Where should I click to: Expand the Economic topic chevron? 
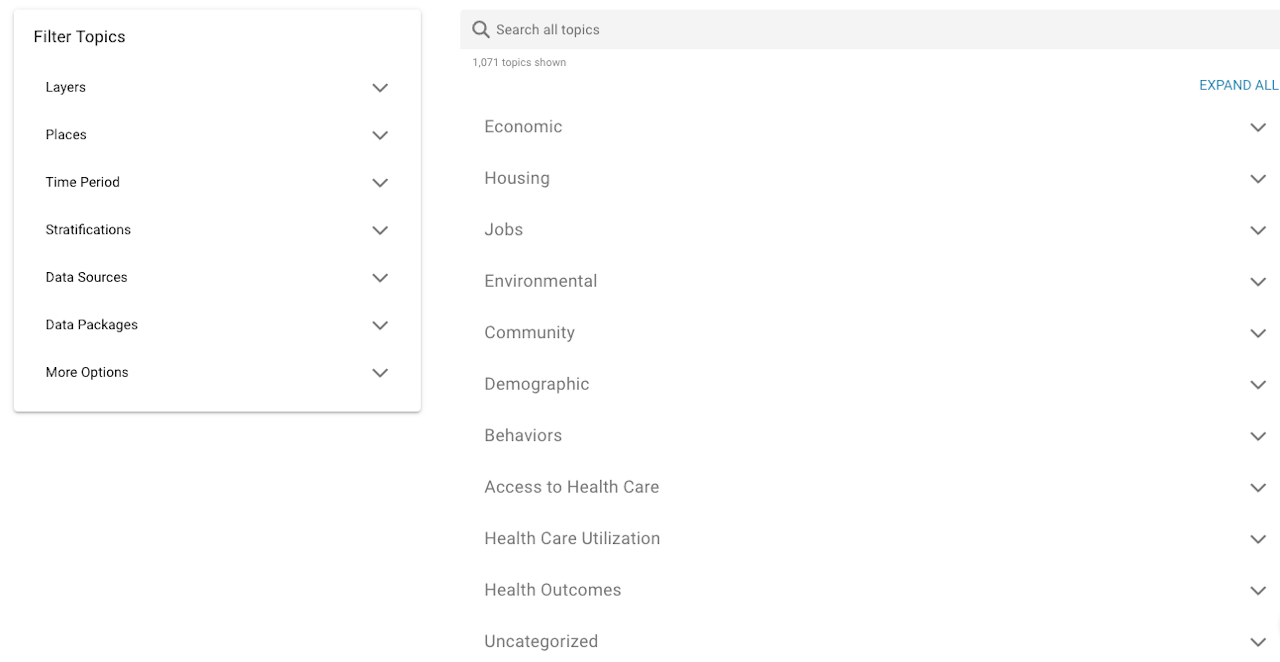tap(1258, 128)
